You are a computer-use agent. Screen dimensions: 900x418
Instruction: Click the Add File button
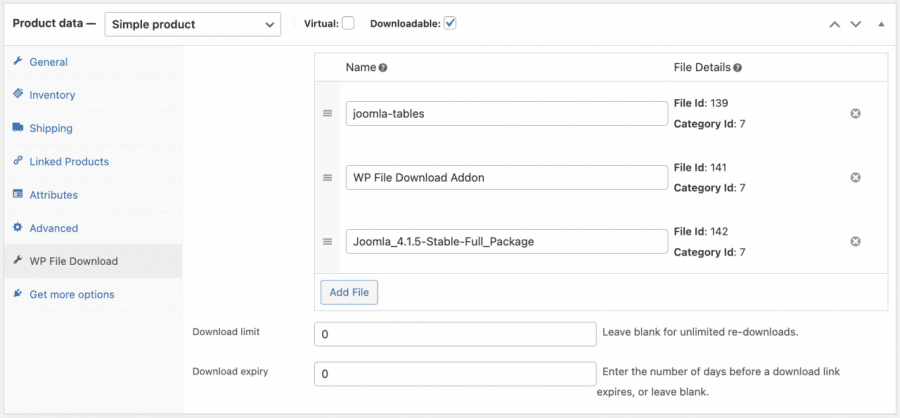coord(349,292)
